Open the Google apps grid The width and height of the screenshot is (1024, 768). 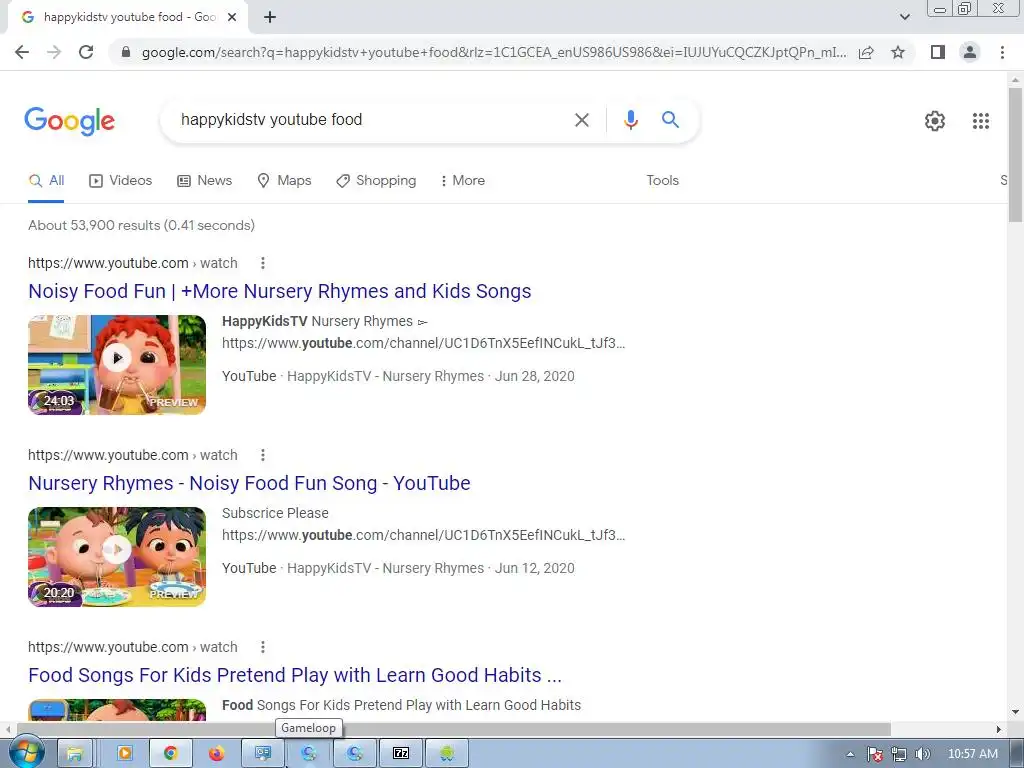point(980,121)
